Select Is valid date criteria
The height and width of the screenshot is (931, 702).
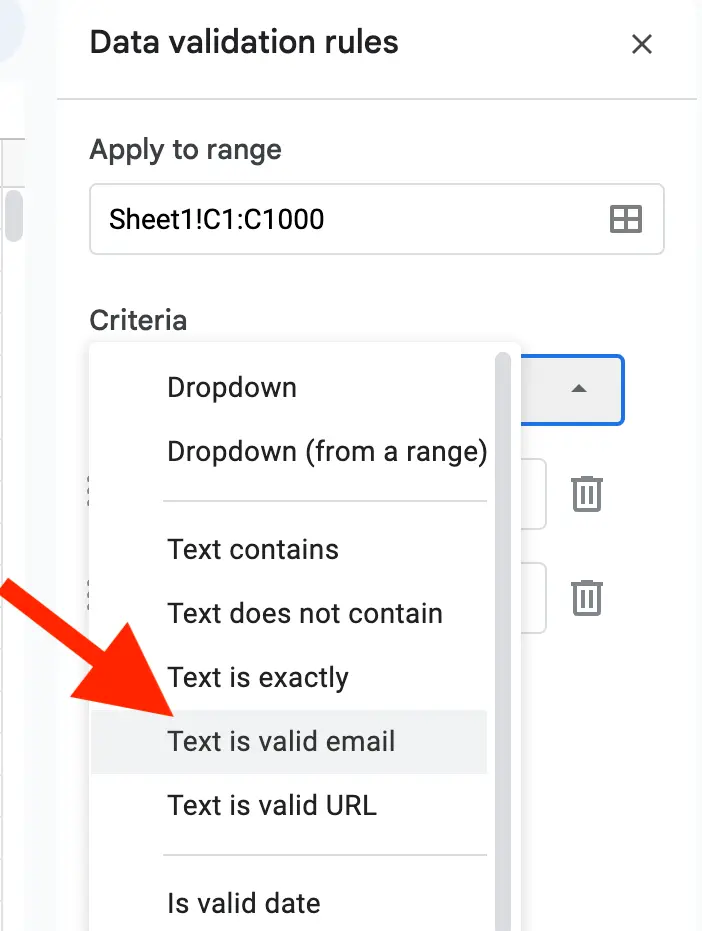click(x=243, y=903)
